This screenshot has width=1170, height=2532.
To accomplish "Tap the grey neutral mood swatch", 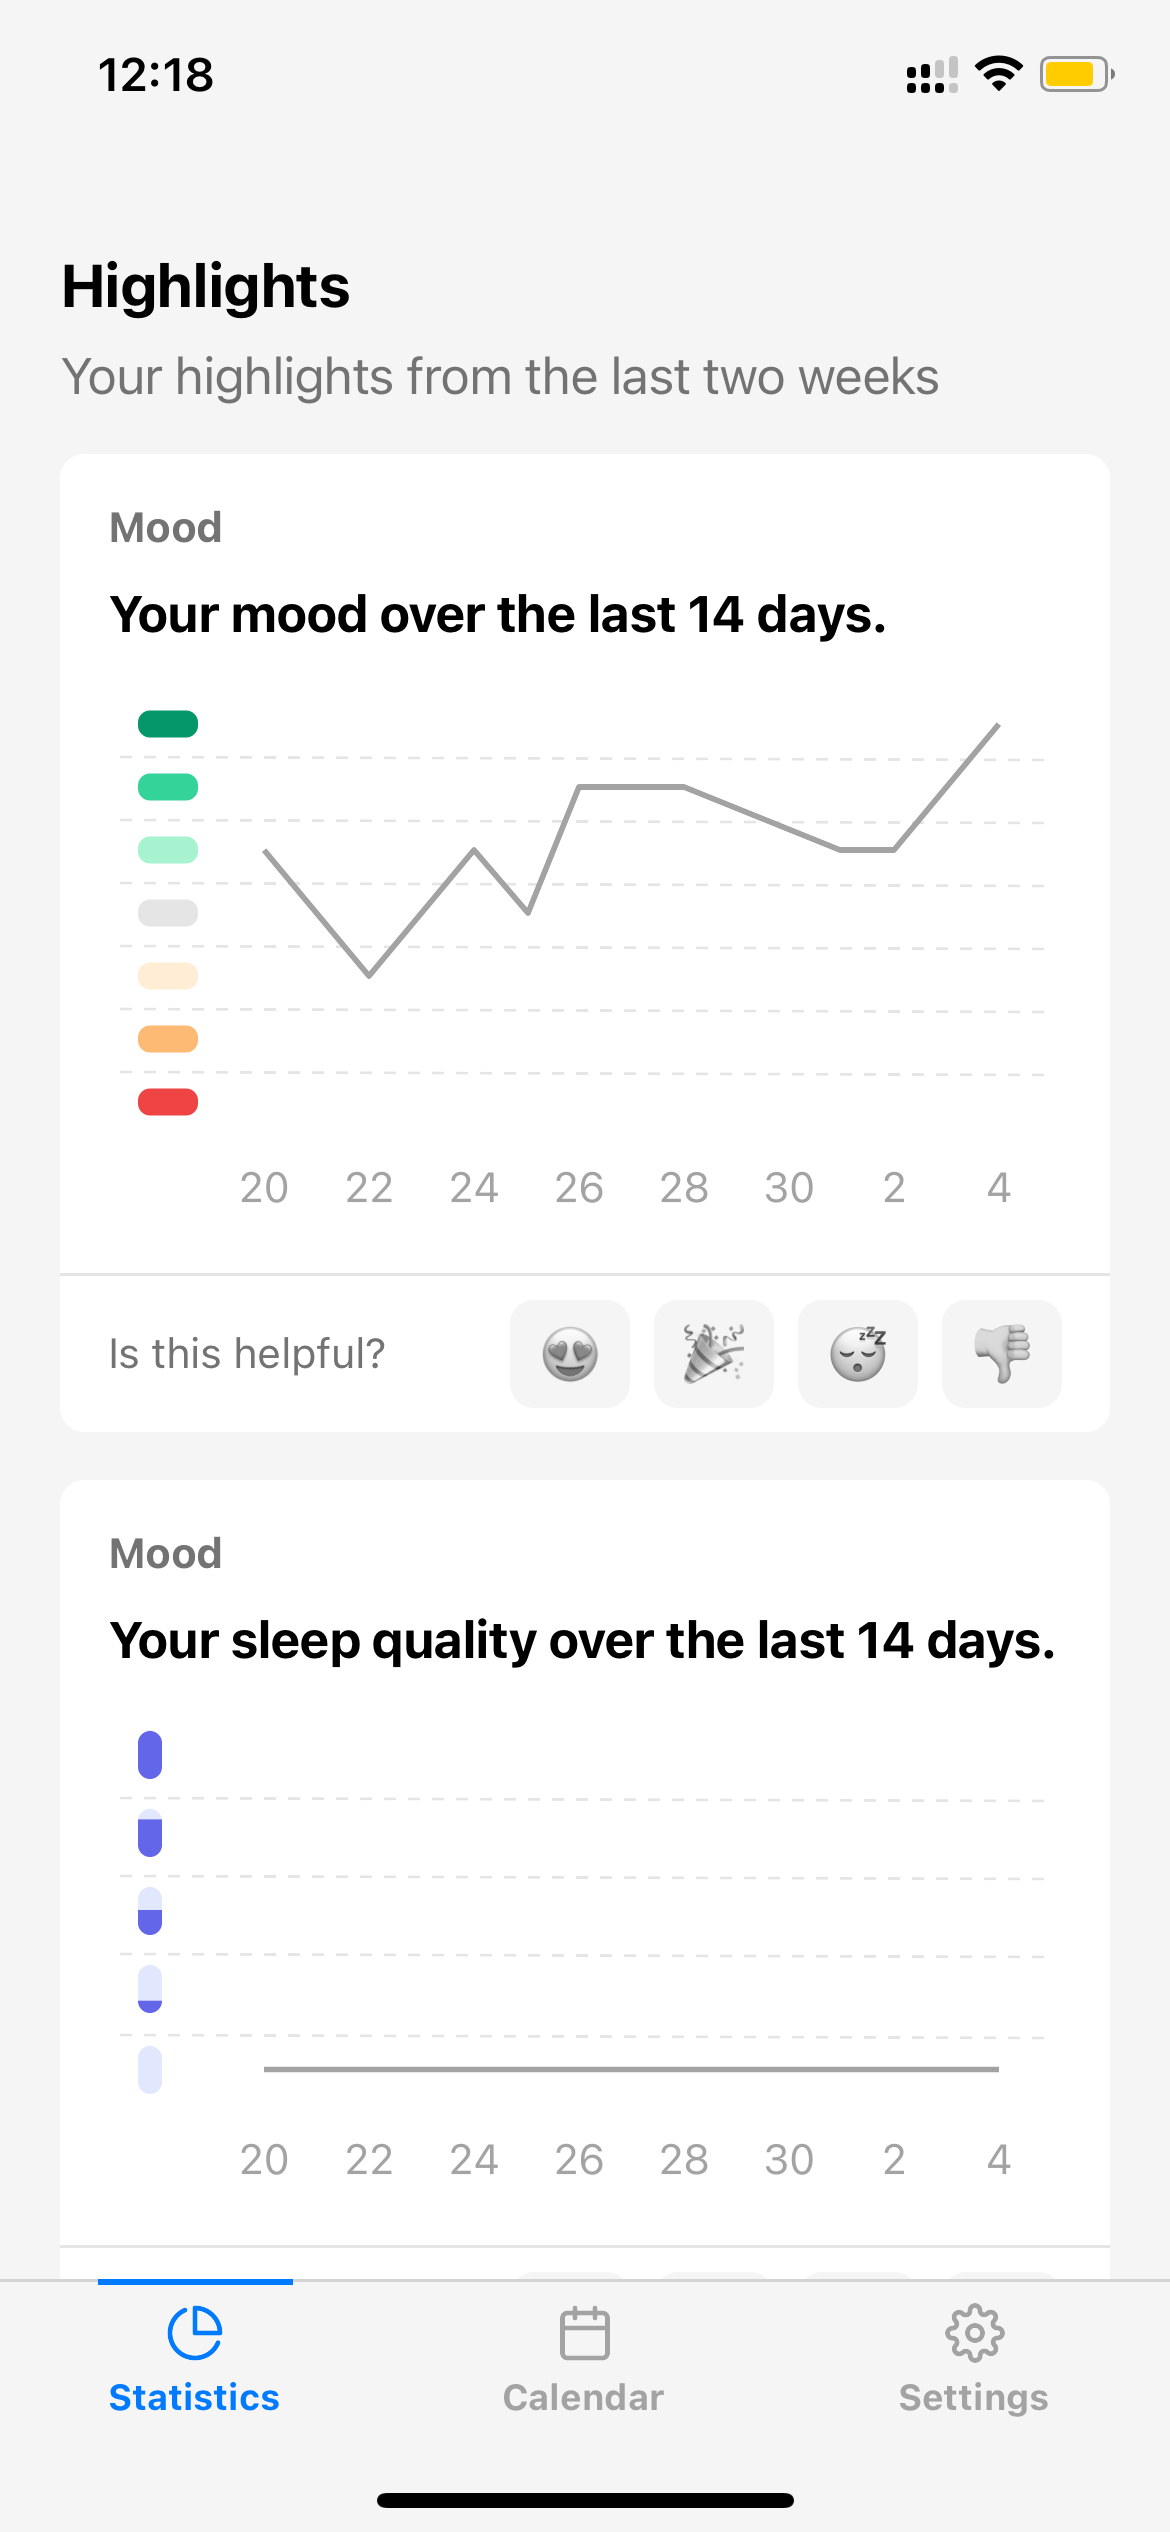I will (x=168, y=913).
